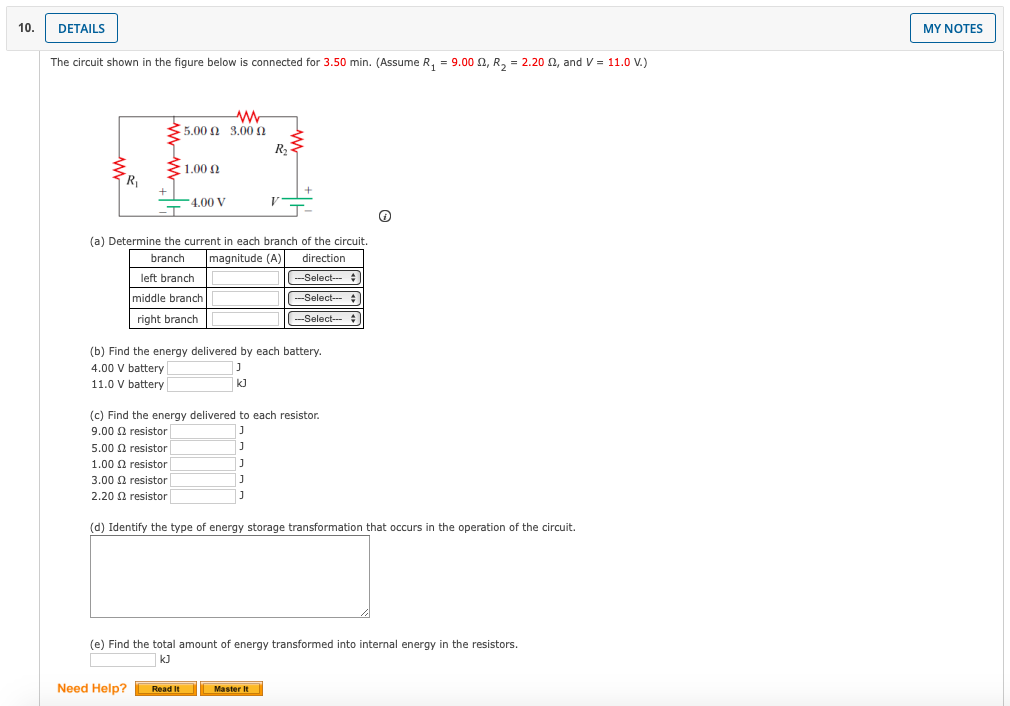
Task: Focus middle branch magnitude input
Action: (x=245, y=298)
